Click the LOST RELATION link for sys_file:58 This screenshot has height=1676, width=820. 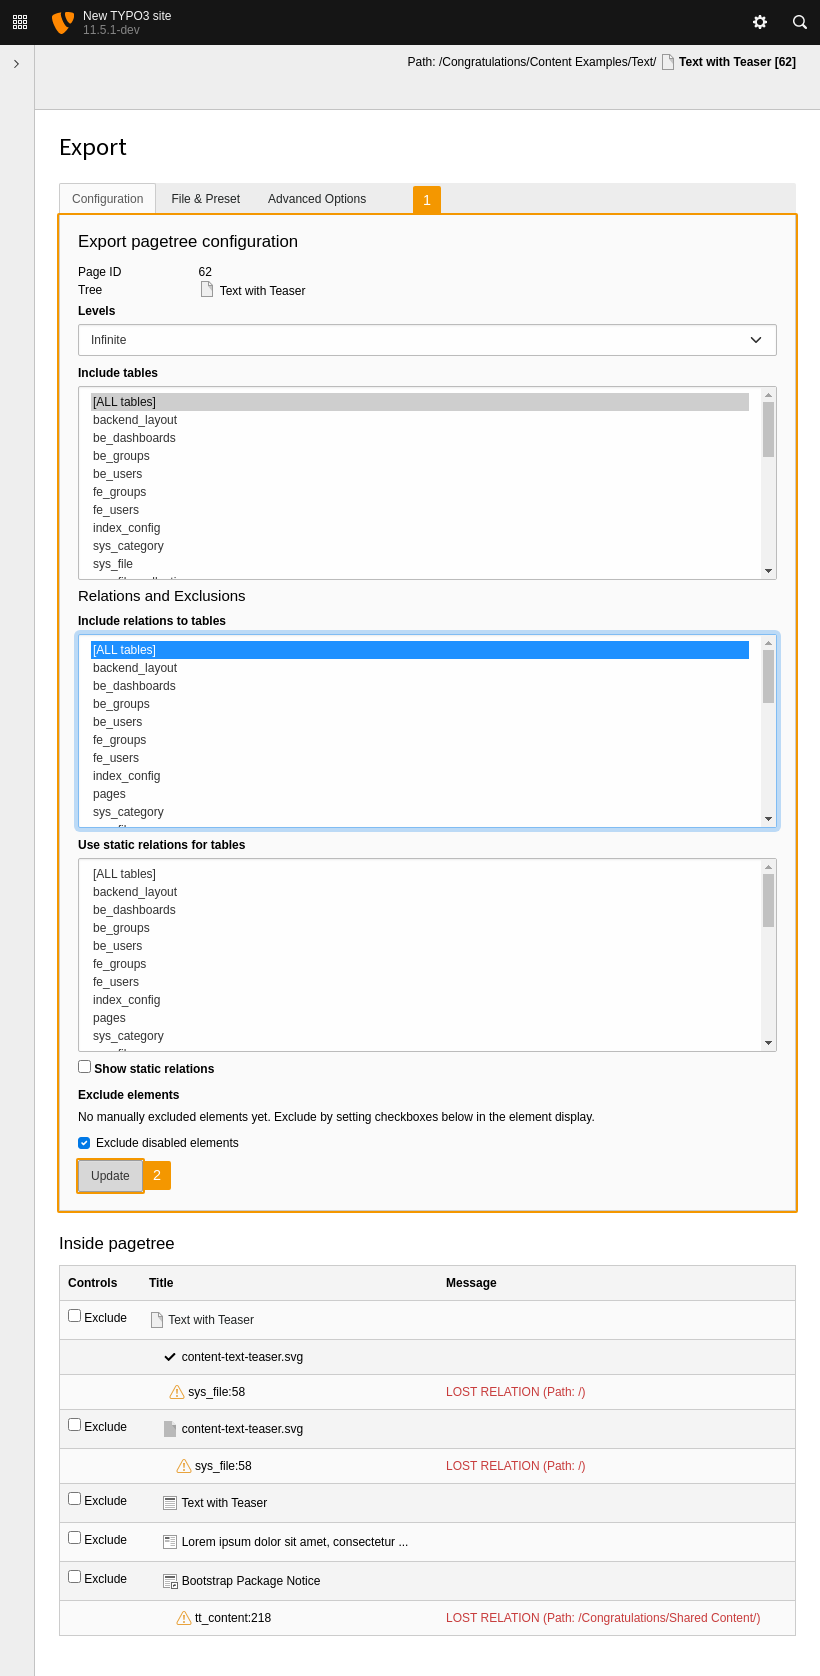click(x=515, y=1391)
